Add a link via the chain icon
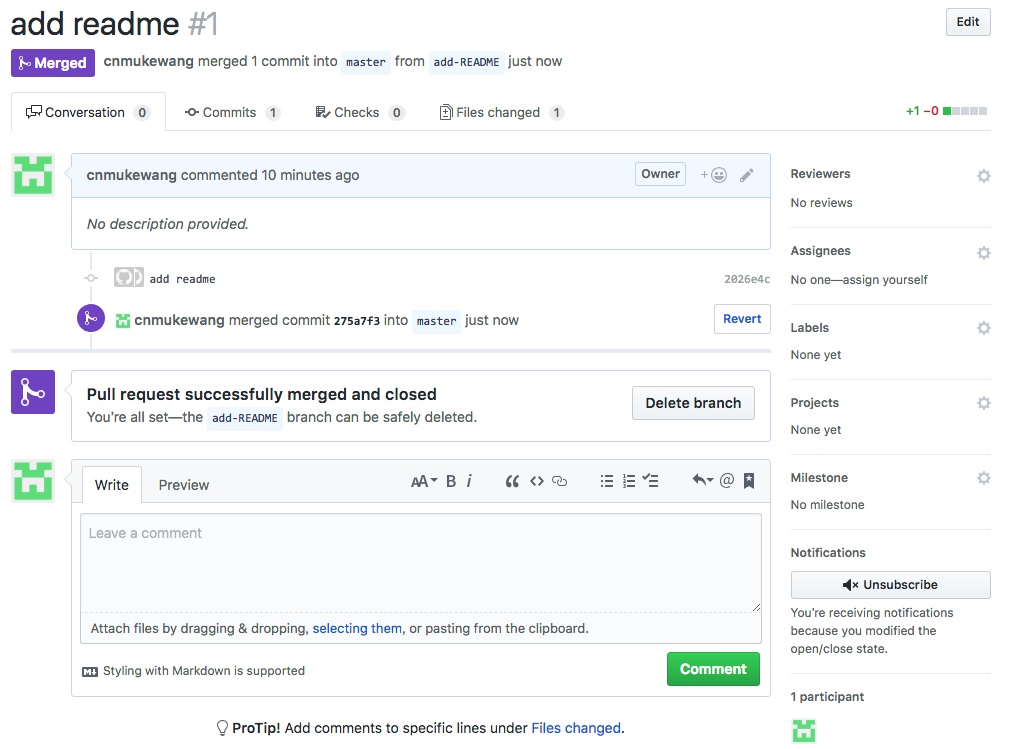 click(x=560, y=481)
